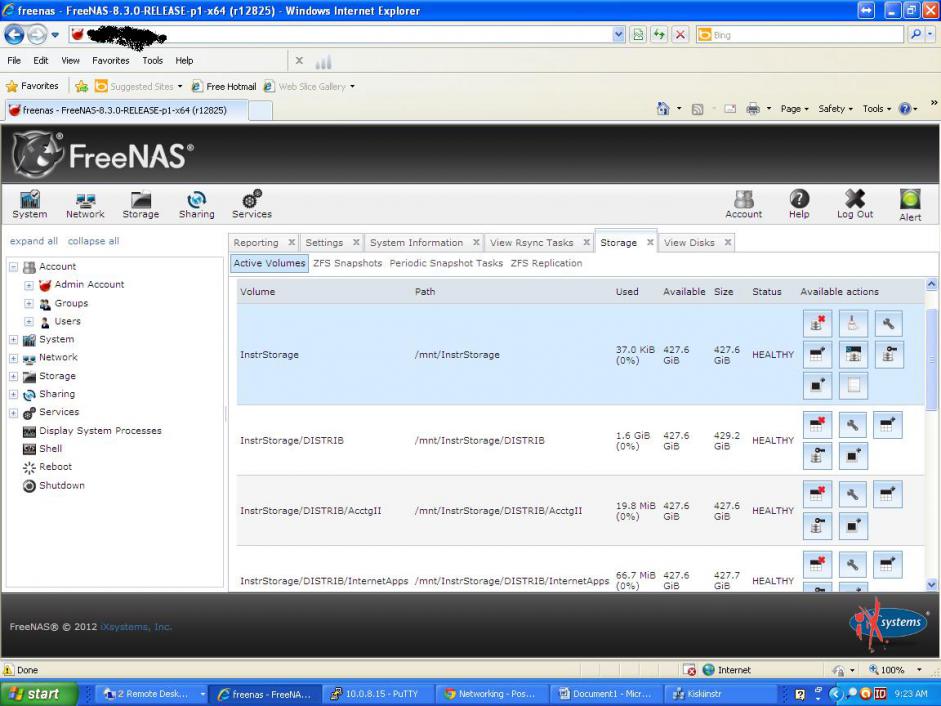
Task: Open the File menu
Action: 14,60
